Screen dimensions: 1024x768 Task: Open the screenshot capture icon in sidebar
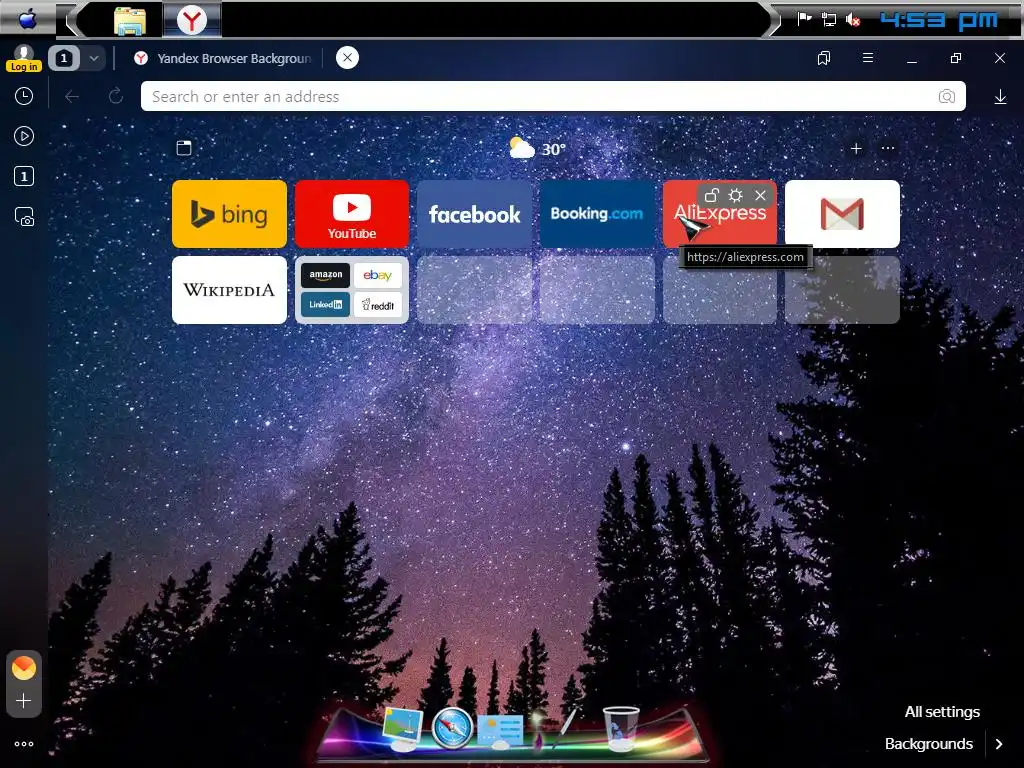(x=24, y=217)
